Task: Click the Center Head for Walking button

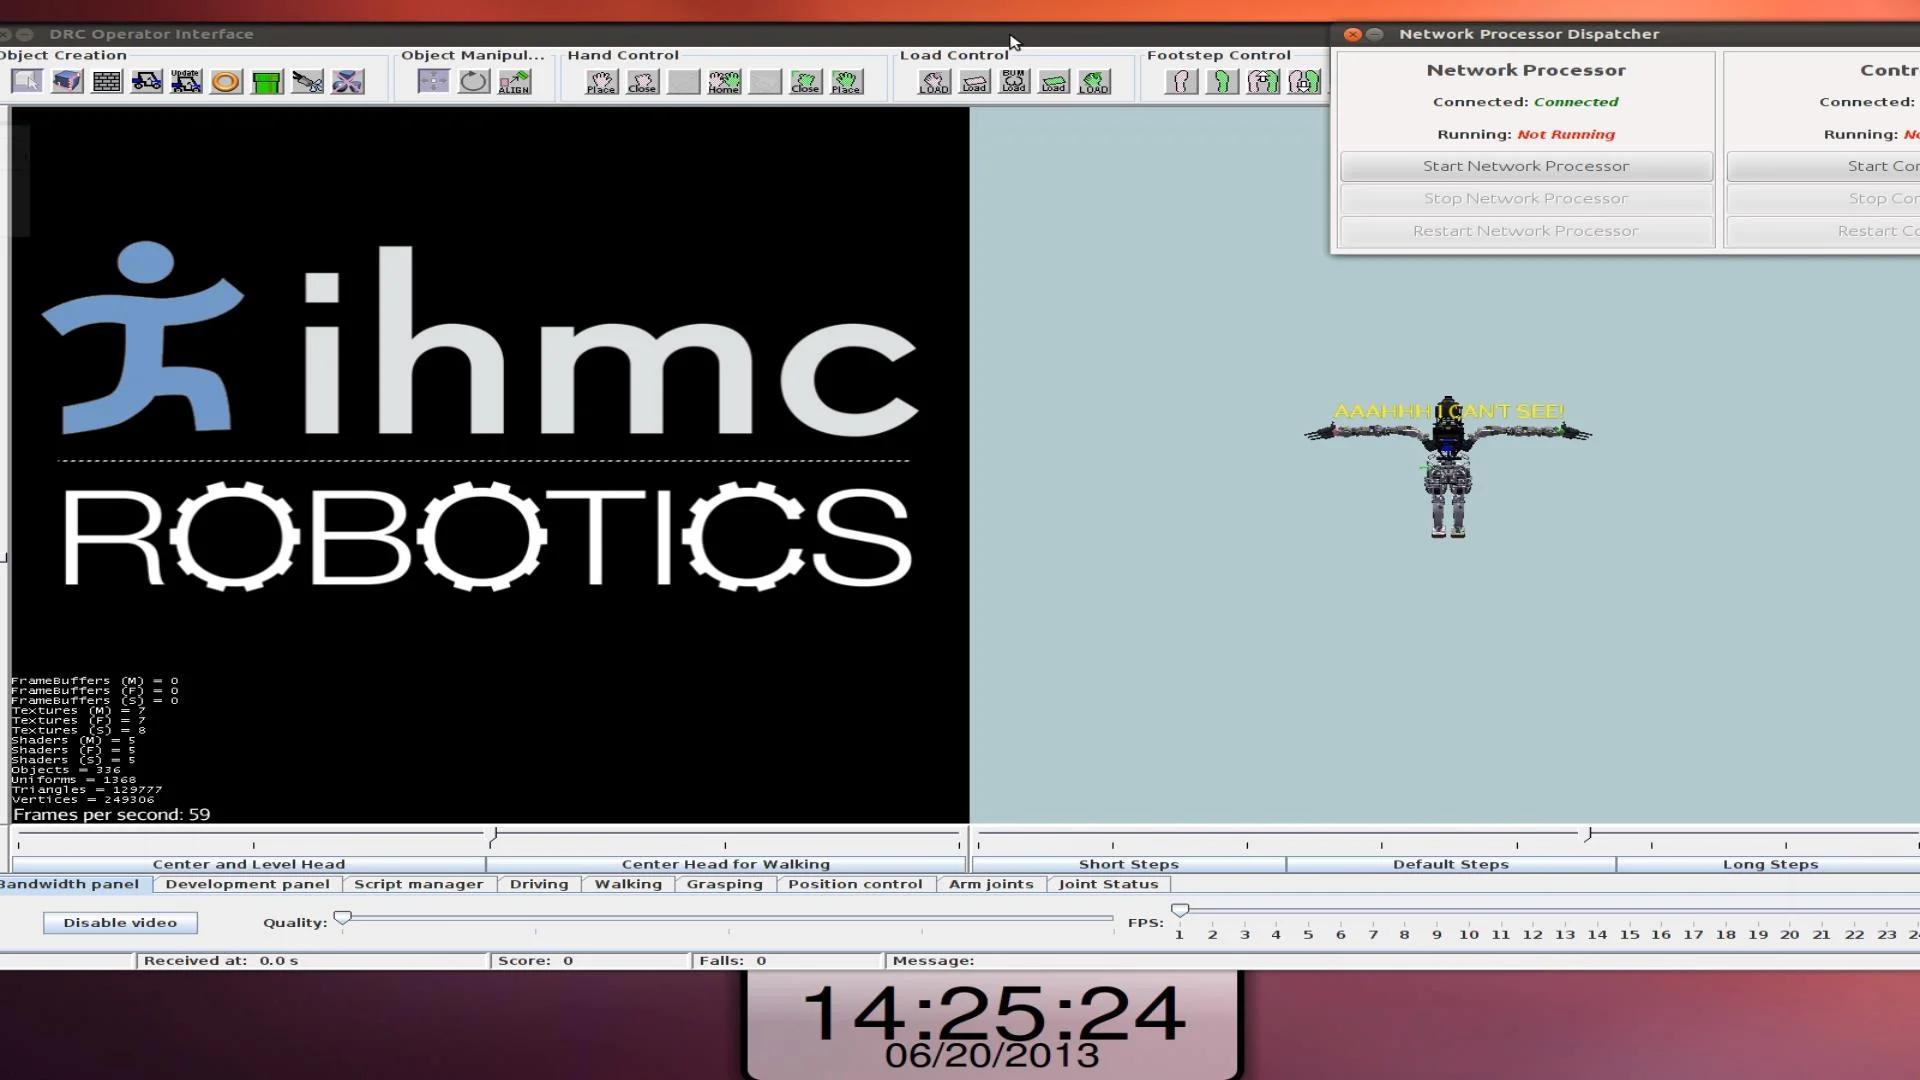Action: (x=726, y=864)
